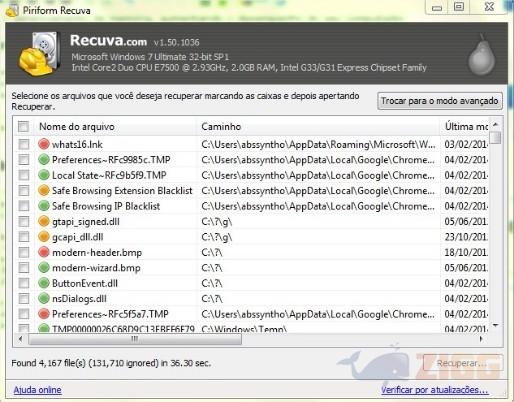Click the Recuperar button
Screen dimensions: 514x402
click(463, 363)
